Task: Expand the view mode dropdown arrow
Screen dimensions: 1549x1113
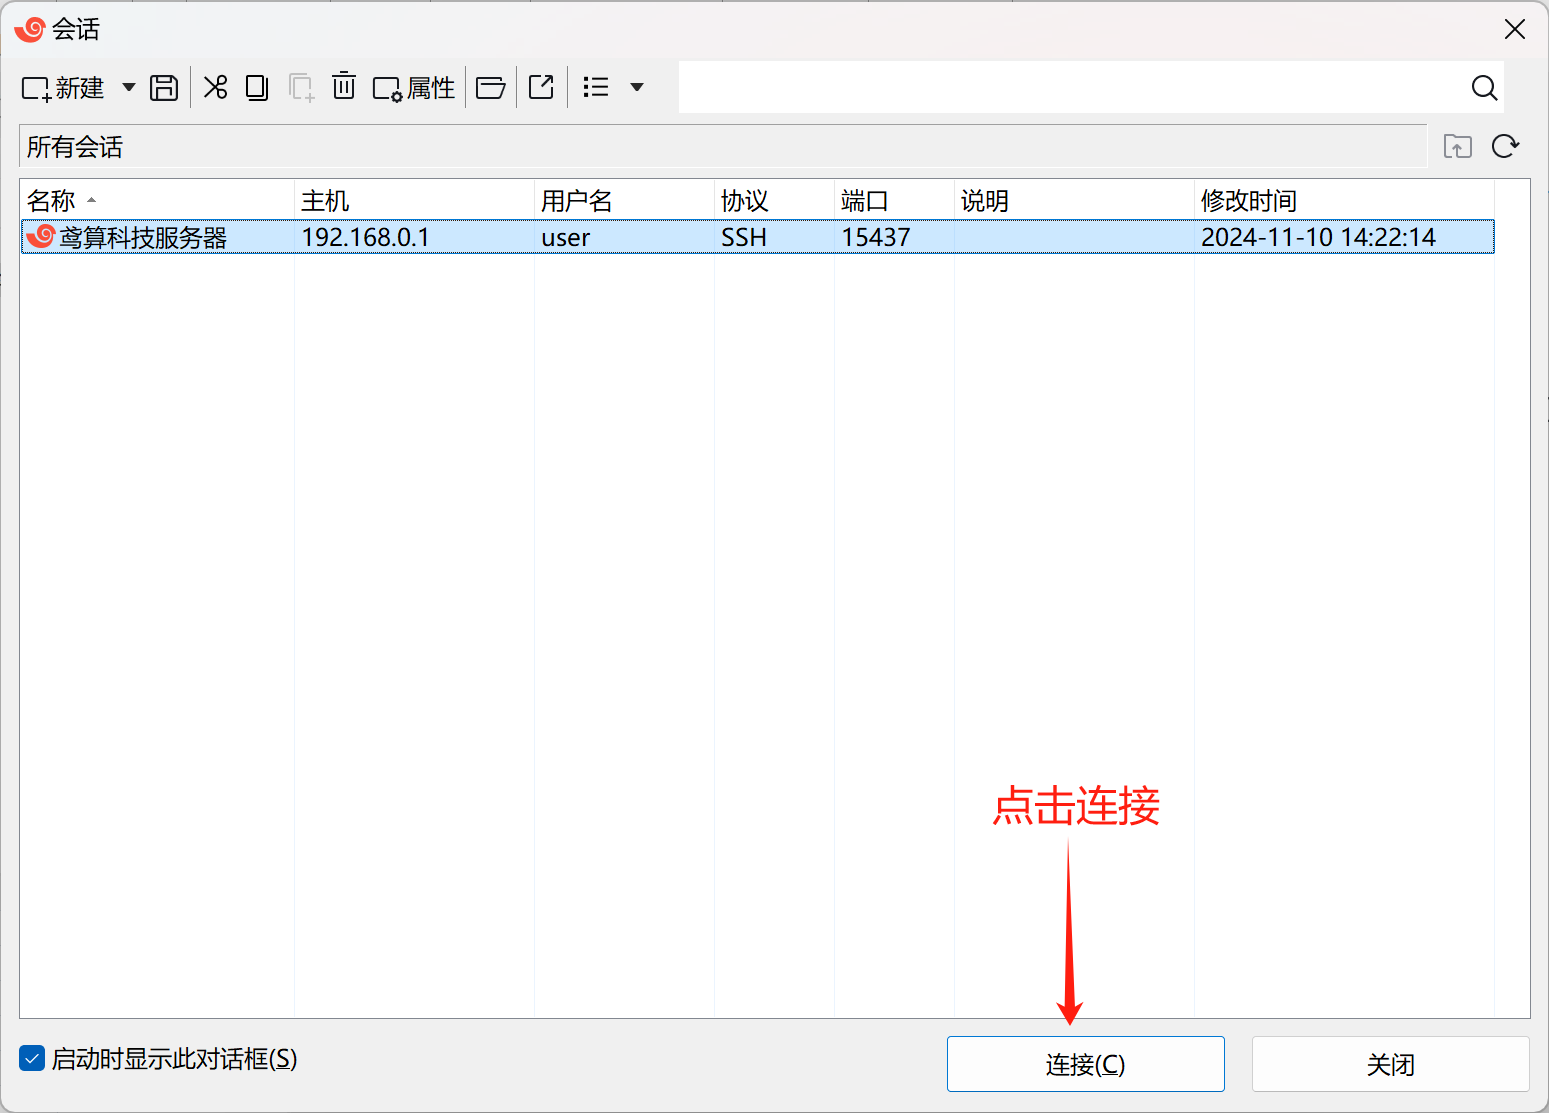Action: [x=637, y=88]
